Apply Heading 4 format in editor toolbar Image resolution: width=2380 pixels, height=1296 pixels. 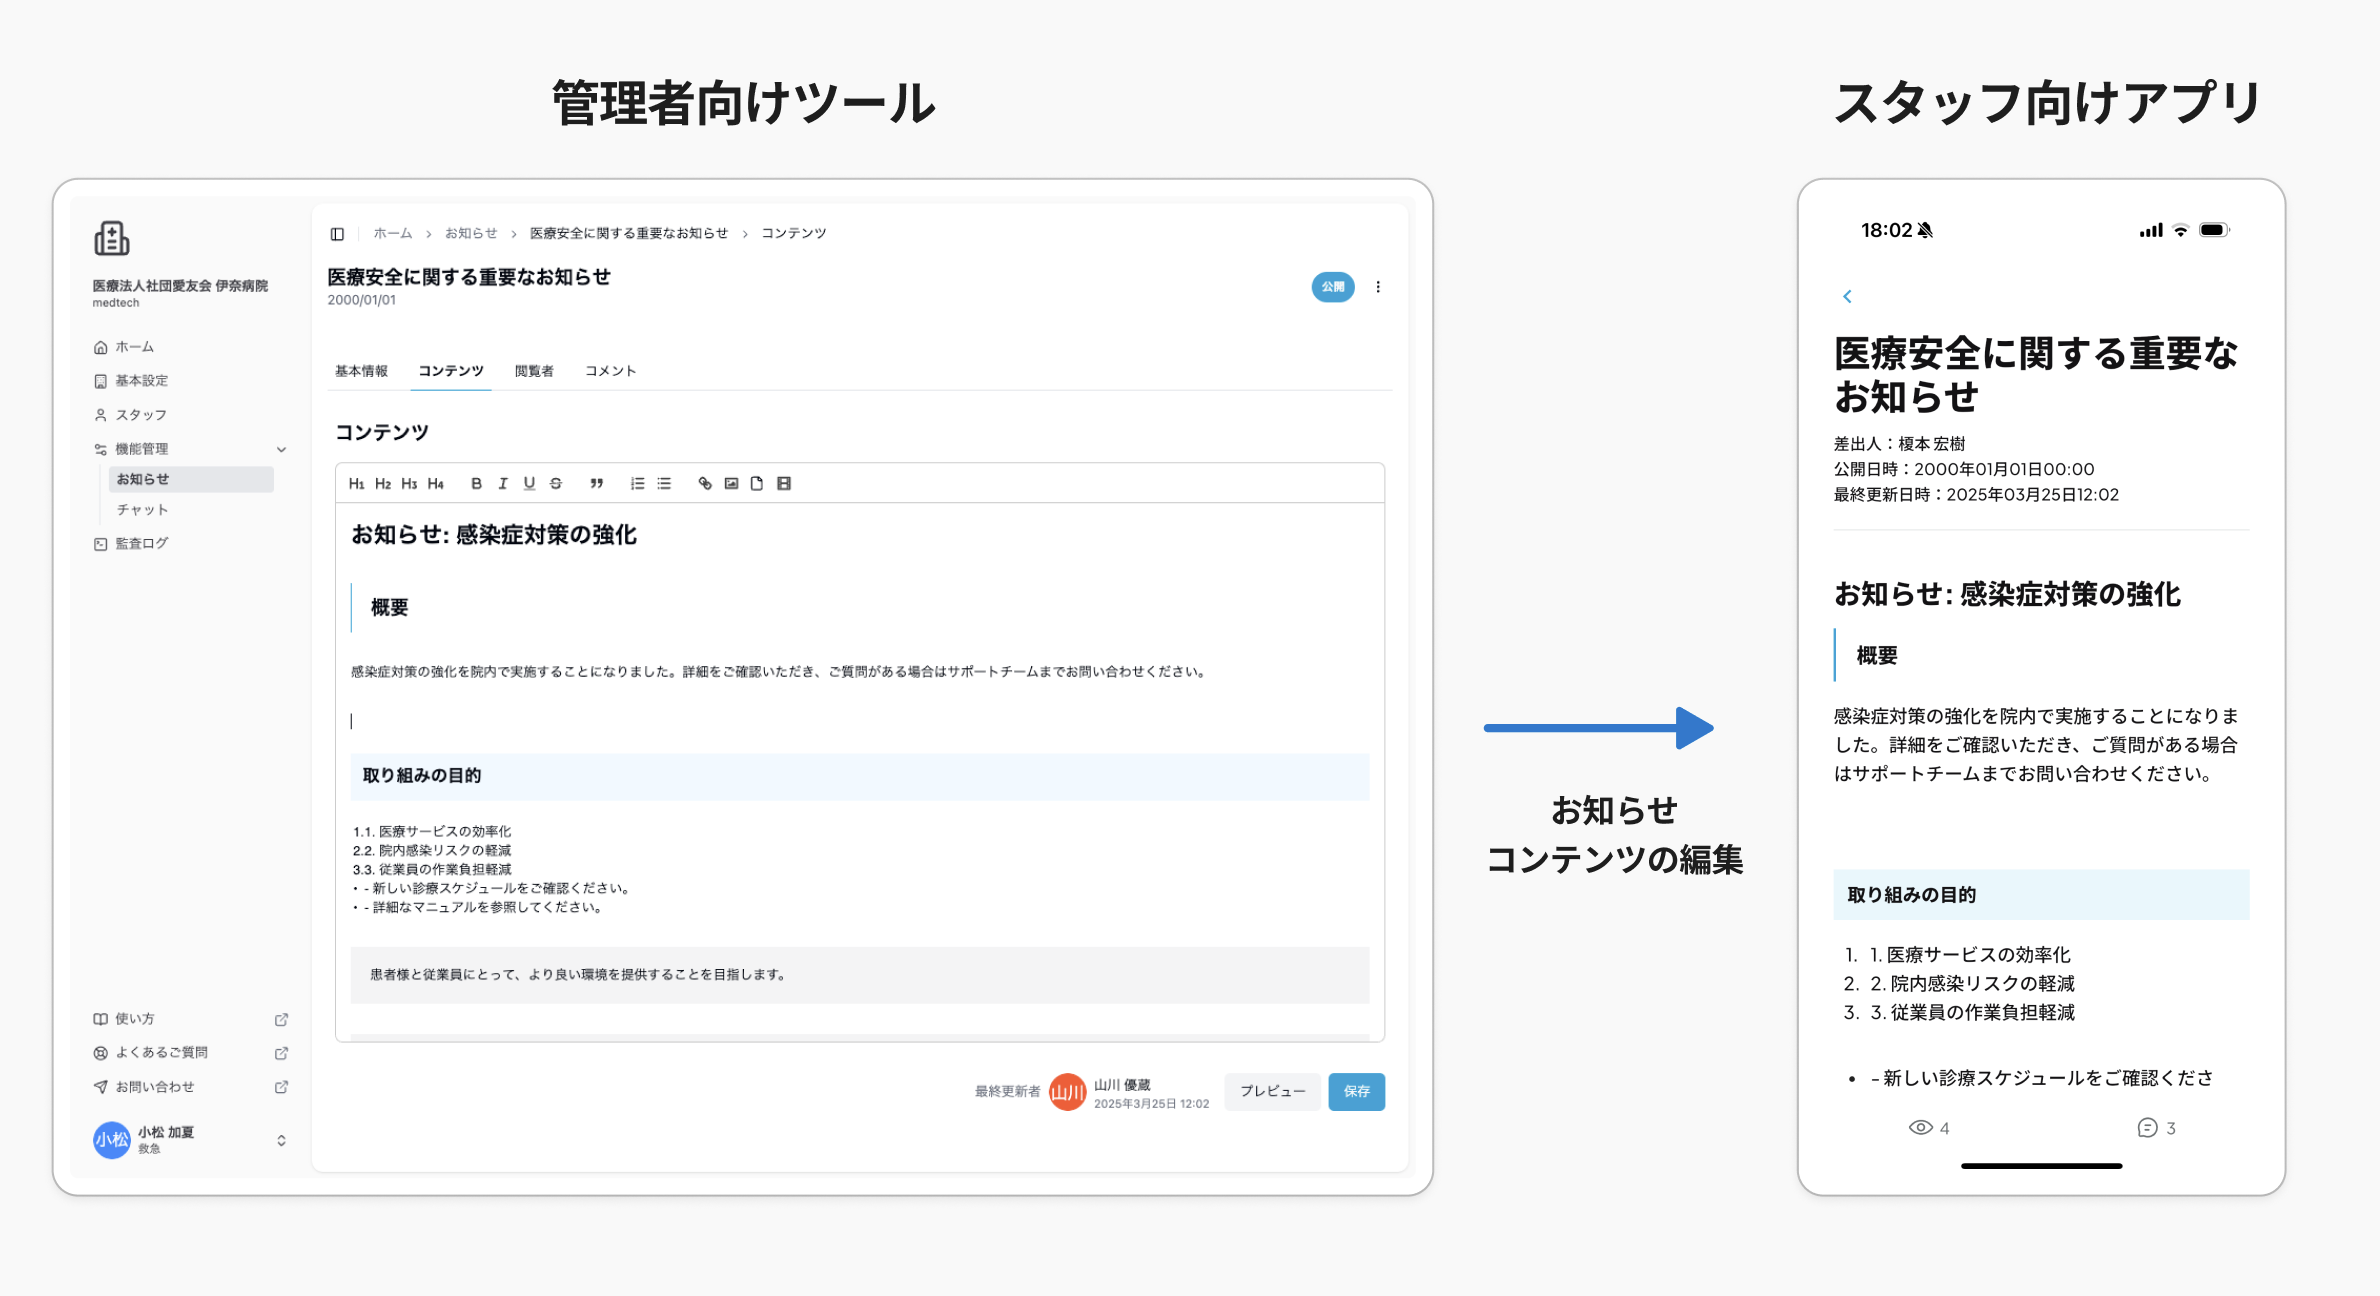pyautogui.click(x=435, y=484)
